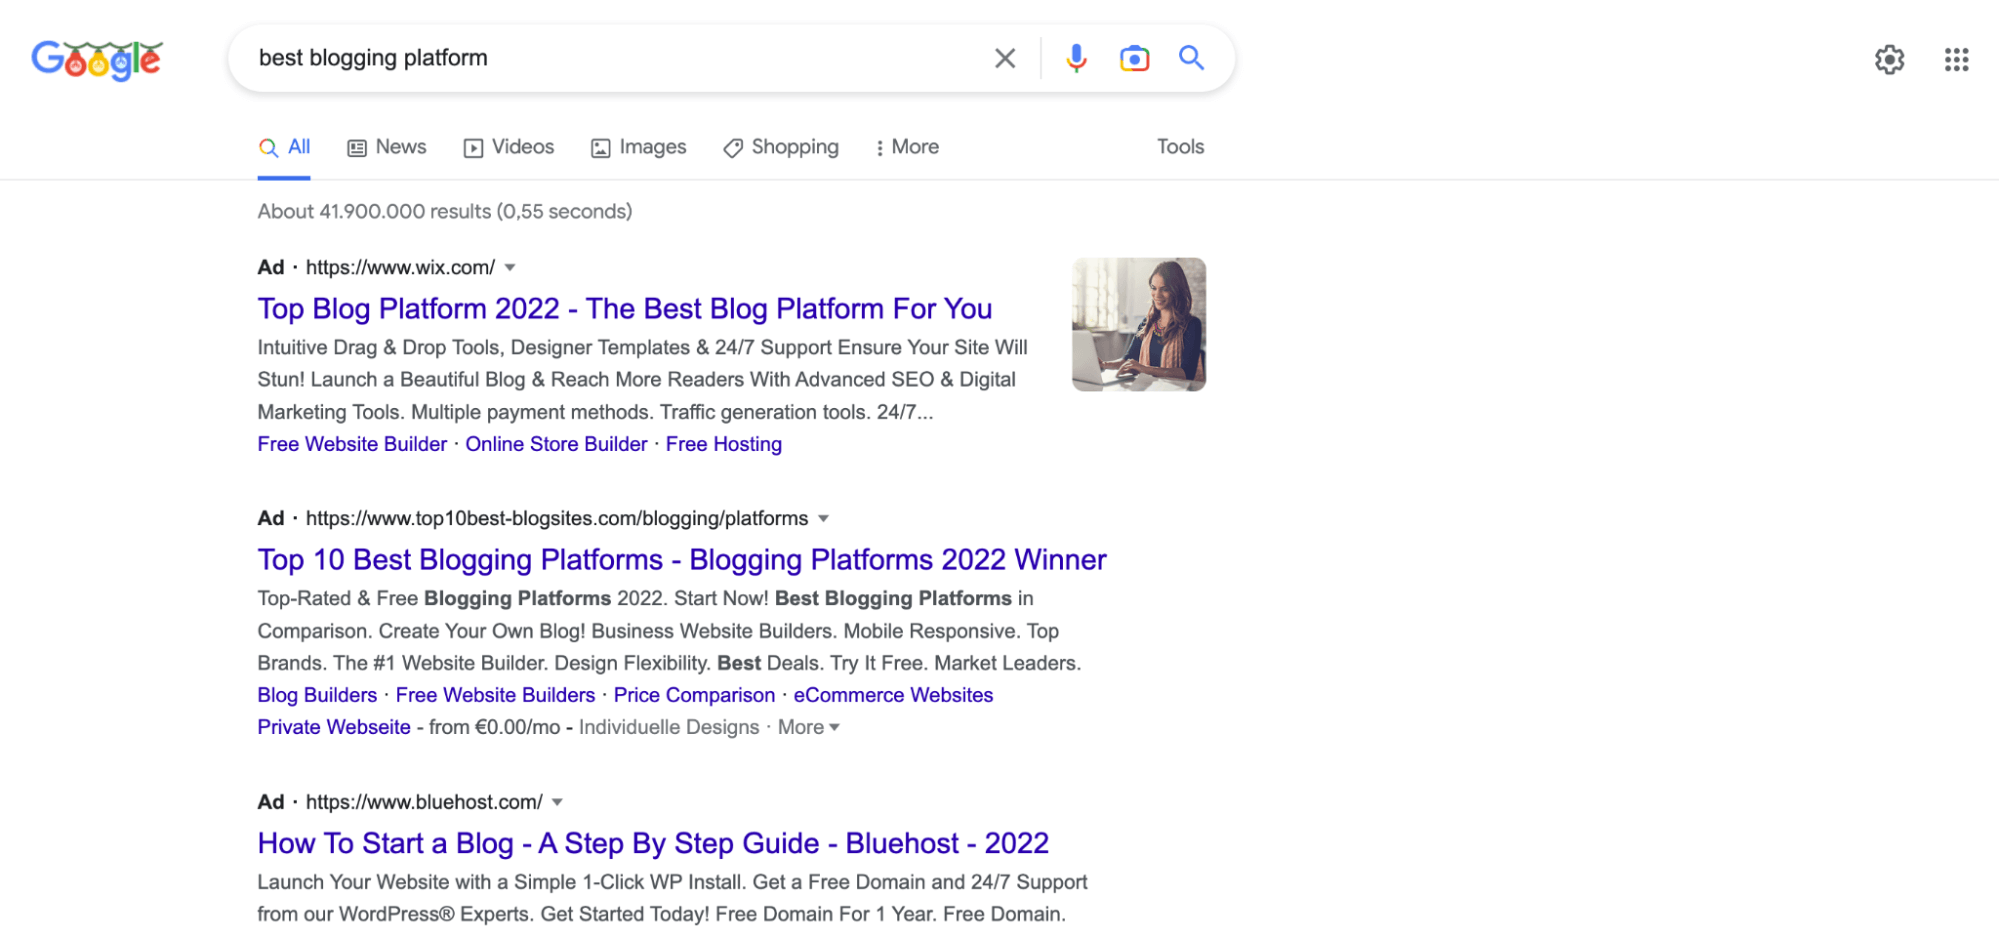Open search Tools
Viewport: 1999px width, 941px height.
click(x=1180, y=147)
